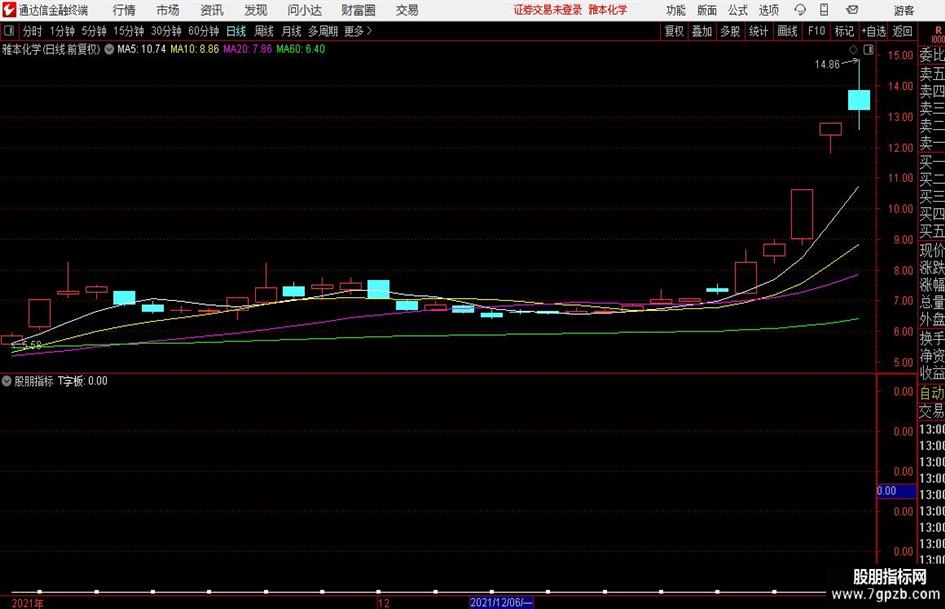Click the 委比 label in the quote panel
This screenshot has width=945, height=609.
932,55
